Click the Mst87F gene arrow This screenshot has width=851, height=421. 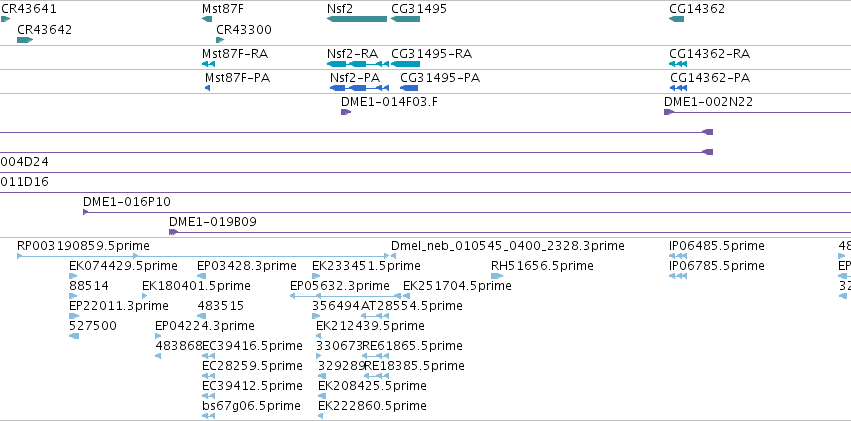pos(207,19)
